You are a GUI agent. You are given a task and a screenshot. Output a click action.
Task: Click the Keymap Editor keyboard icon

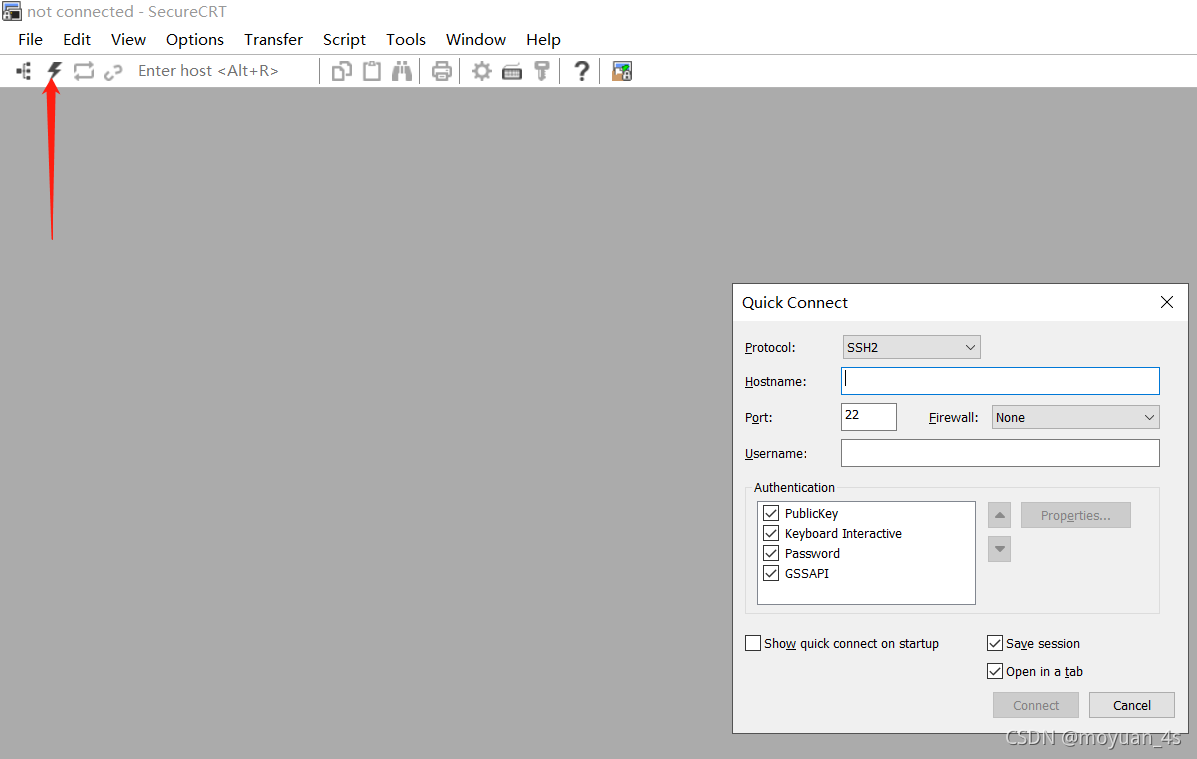tap(511, 72)
